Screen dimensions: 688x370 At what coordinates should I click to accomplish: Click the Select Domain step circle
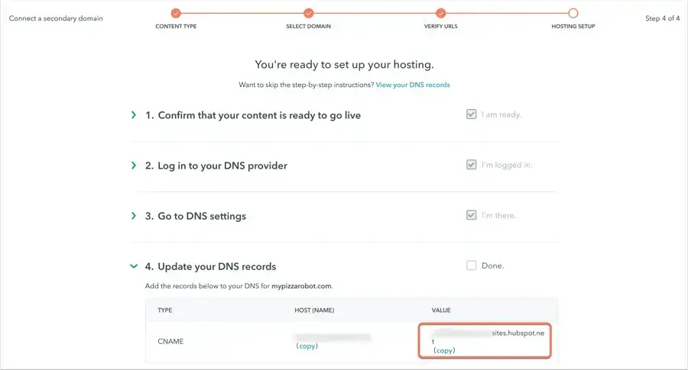click(x=308, y=13)
